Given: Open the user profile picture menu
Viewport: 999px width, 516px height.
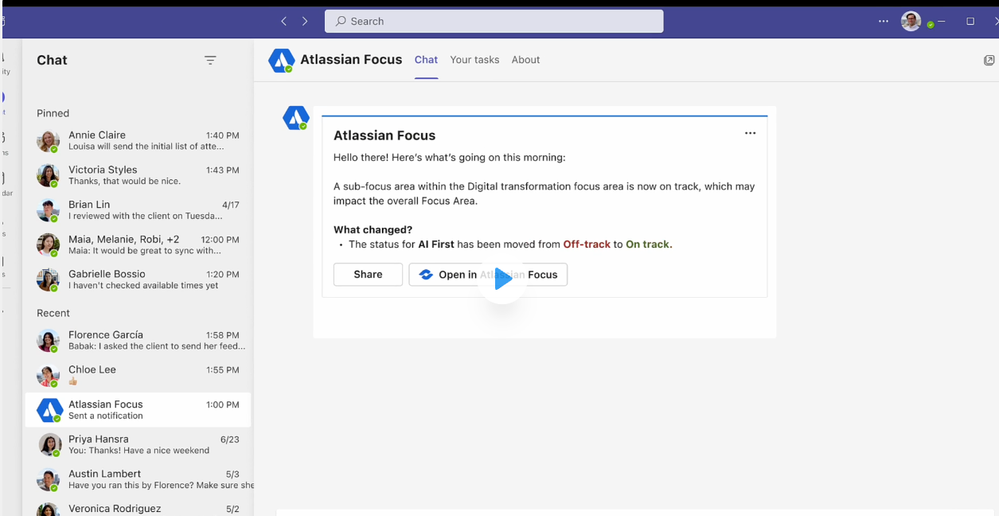Looking at the screenshot, I should [x=910, y=21].
